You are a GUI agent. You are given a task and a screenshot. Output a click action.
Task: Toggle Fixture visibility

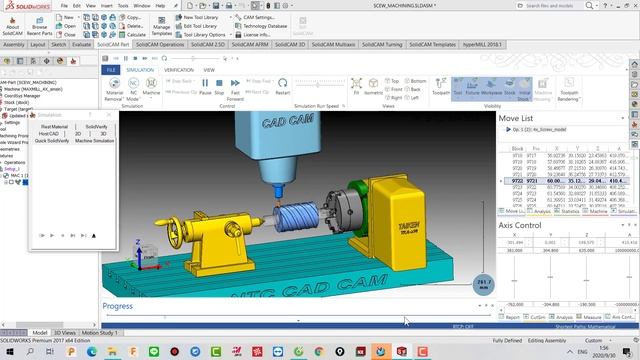coord(472,87)
